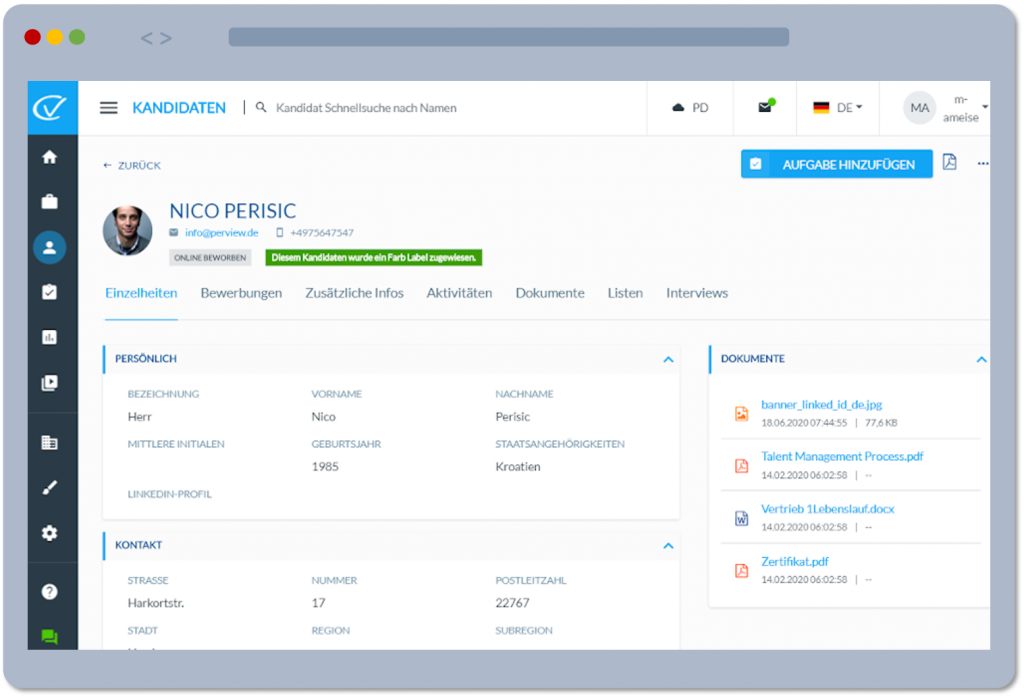This screenshot has height=699, width=1024.
Task: Open the chart reports icon in sidebar
Action: [x=49, y=337]
